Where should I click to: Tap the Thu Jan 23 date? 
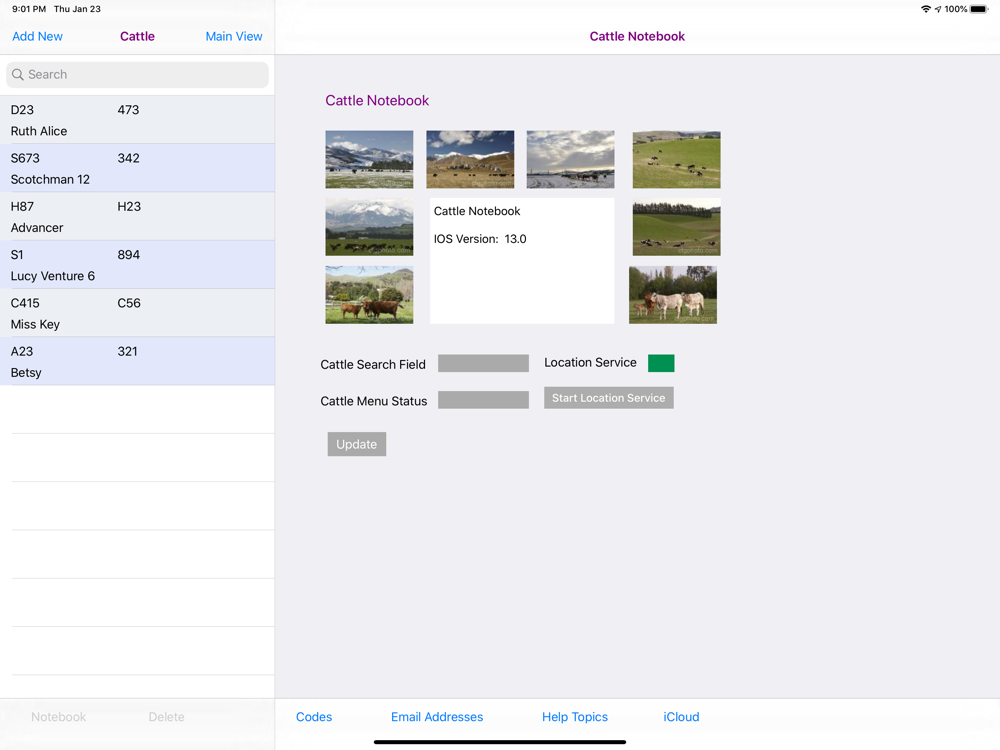point(77,9)
